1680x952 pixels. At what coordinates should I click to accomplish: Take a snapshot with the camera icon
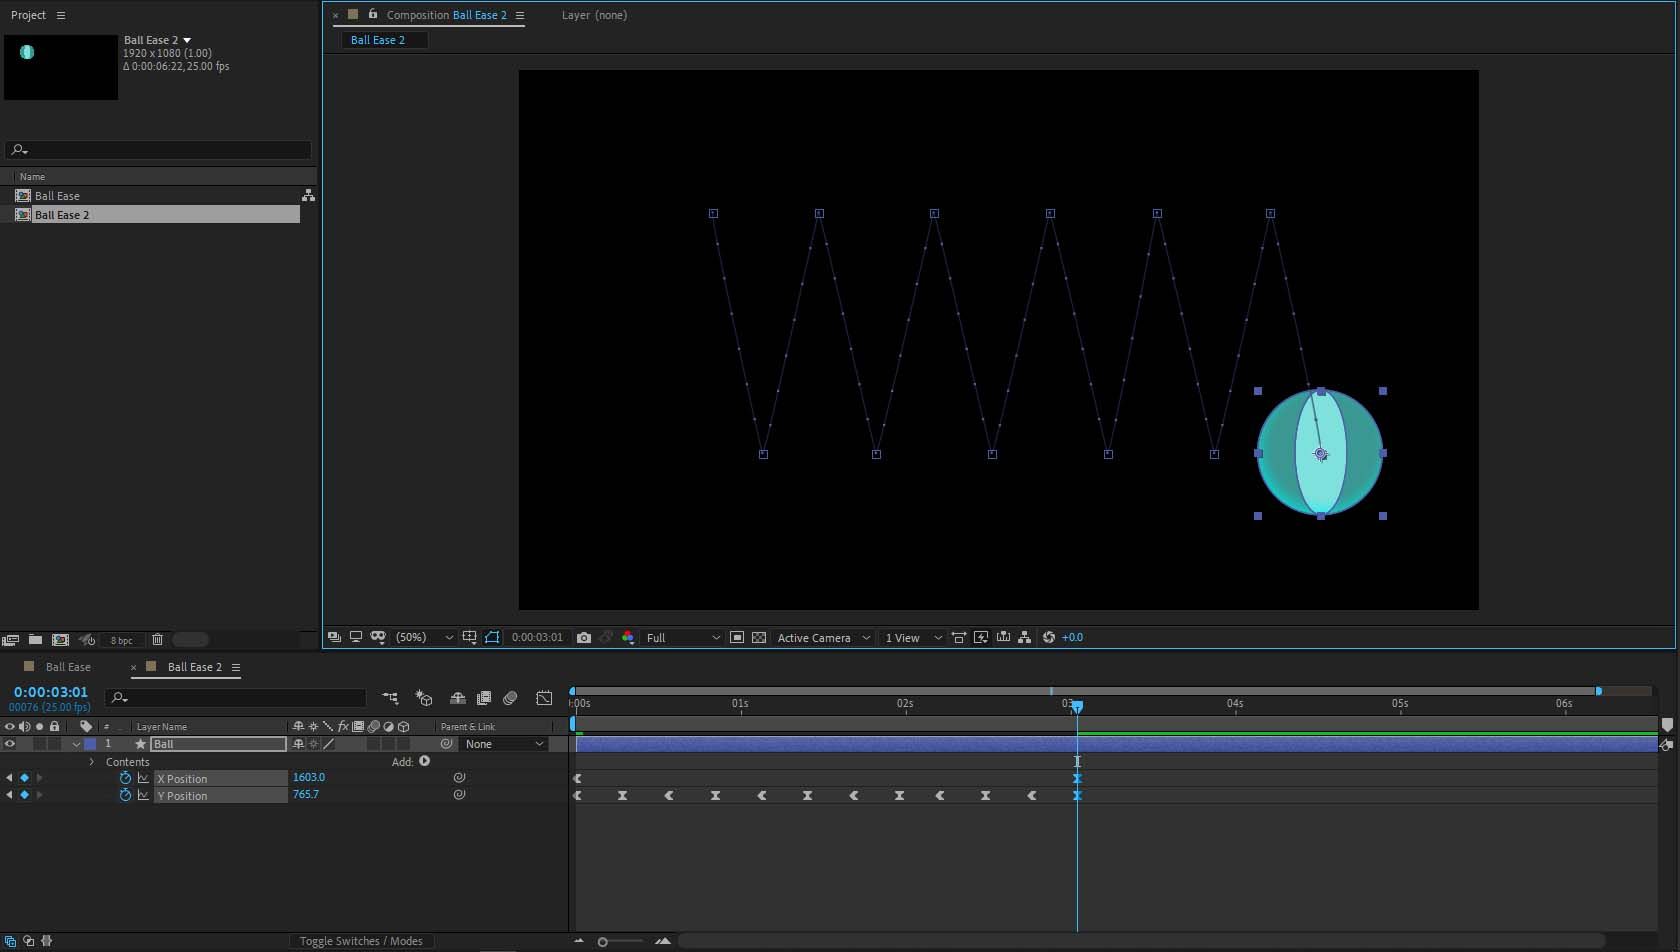584,637
